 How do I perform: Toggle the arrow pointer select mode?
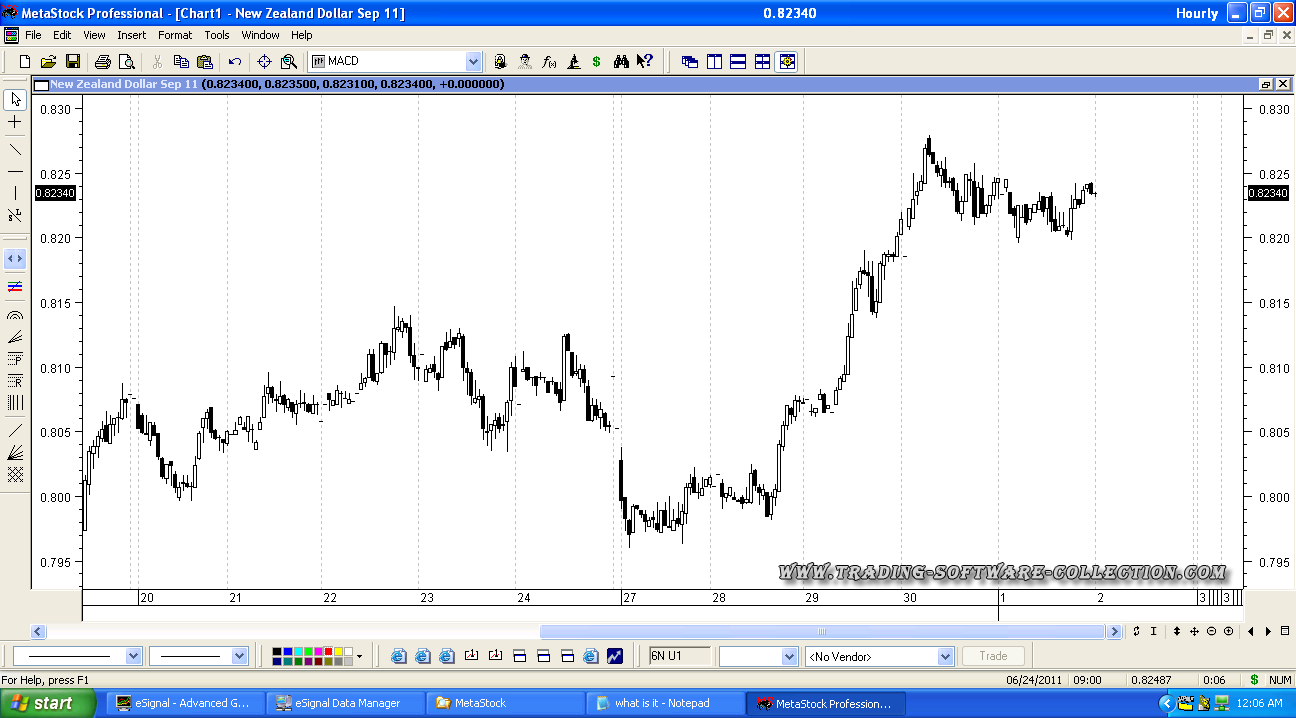click(x=15, y=99)
